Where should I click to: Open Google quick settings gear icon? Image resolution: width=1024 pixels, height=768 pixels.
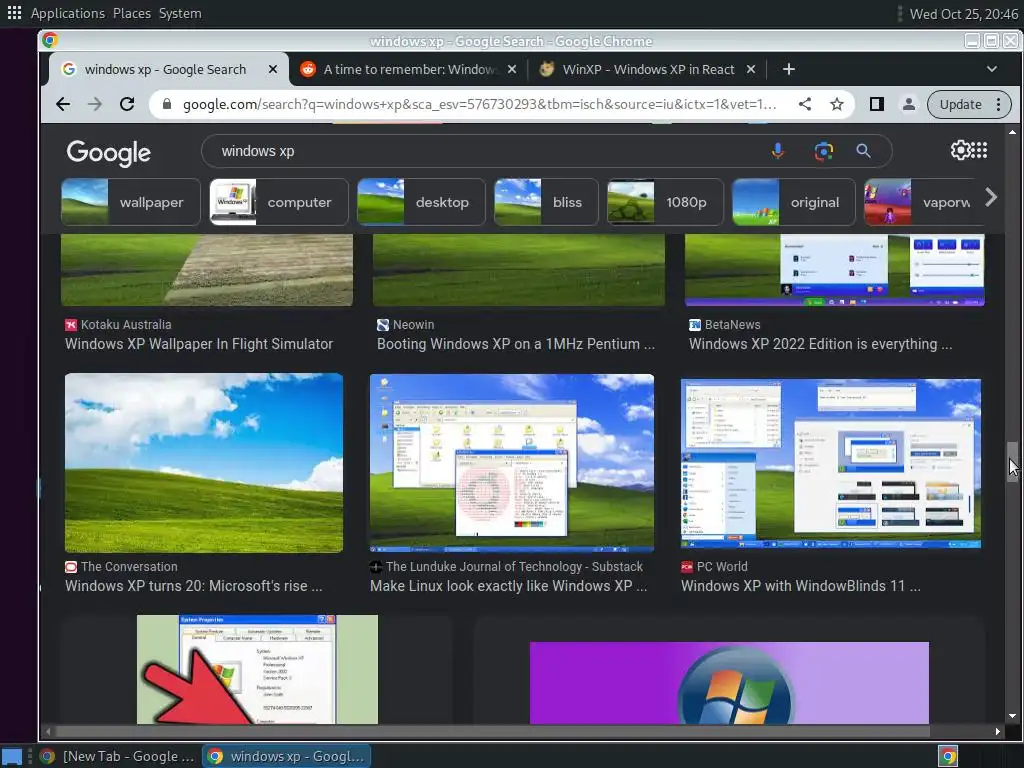961,150
